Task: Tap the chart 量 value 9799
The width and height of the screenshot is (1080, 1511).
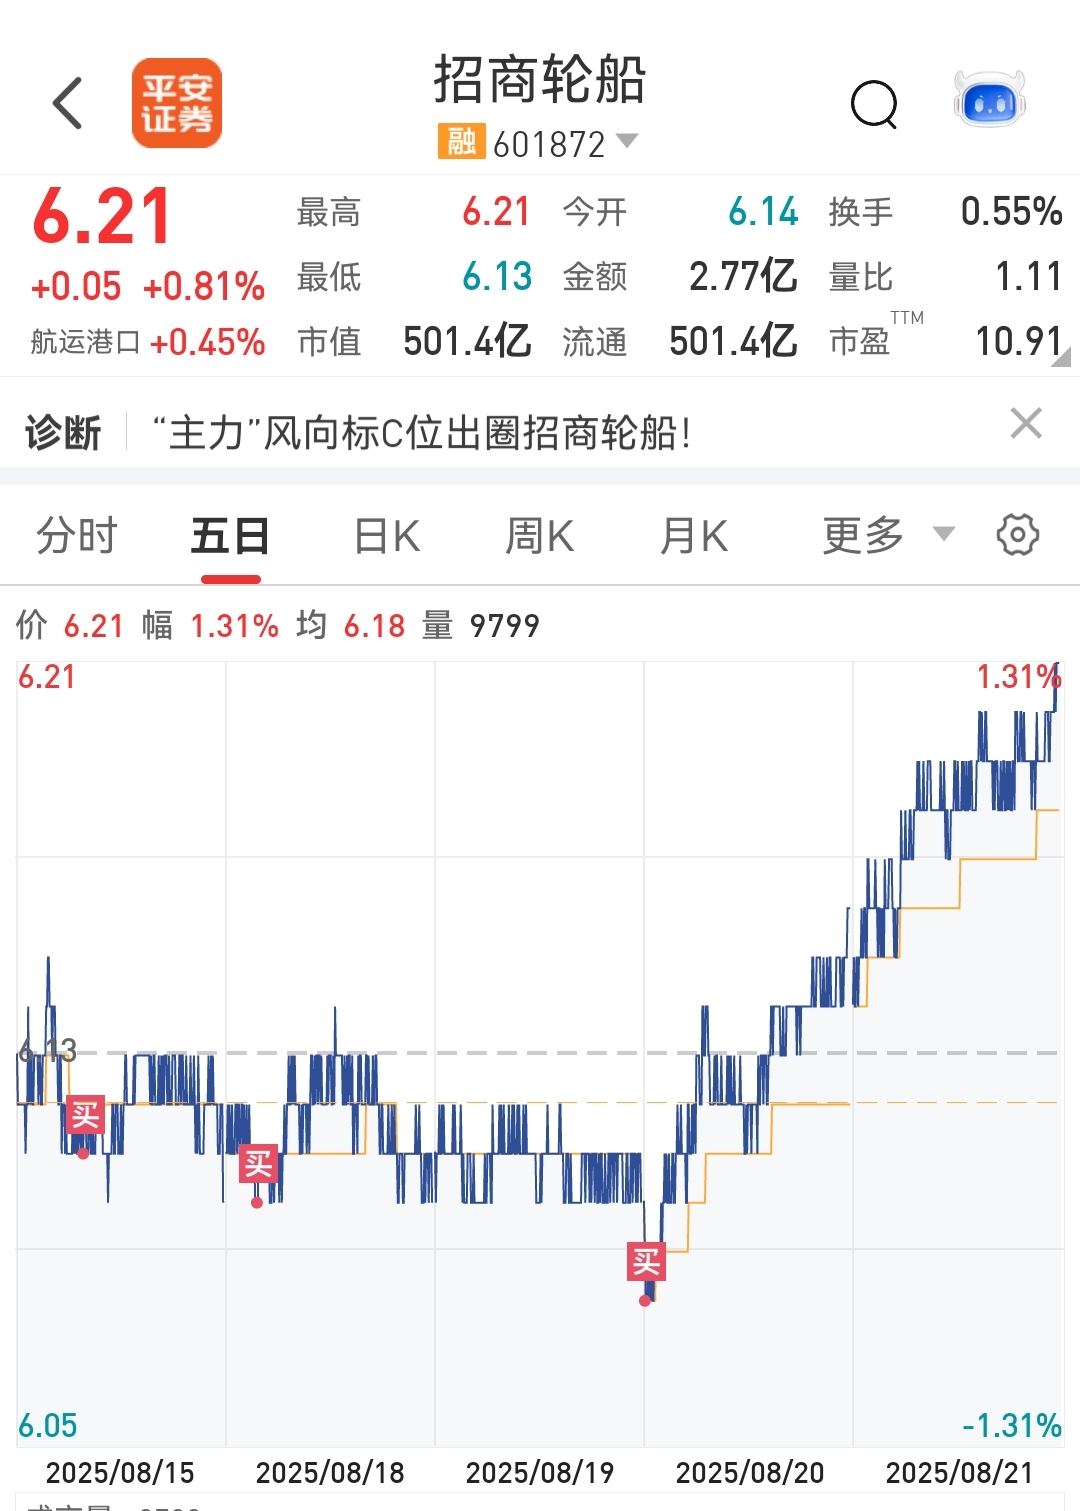Action: [504, 626]
